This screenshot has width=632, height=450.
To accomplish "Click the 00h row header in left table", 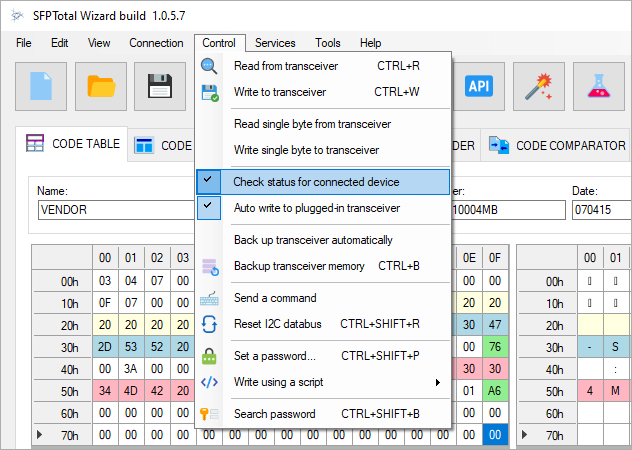I will (x=62, y=281).
